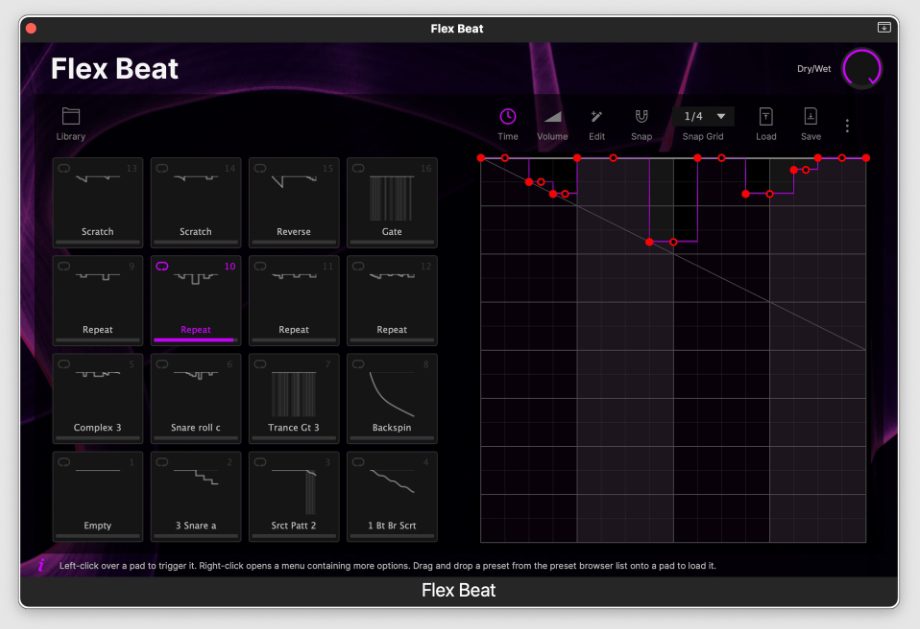Trigger the highlighted Repeat pad 10
The image size is (920, 629).
195,300
